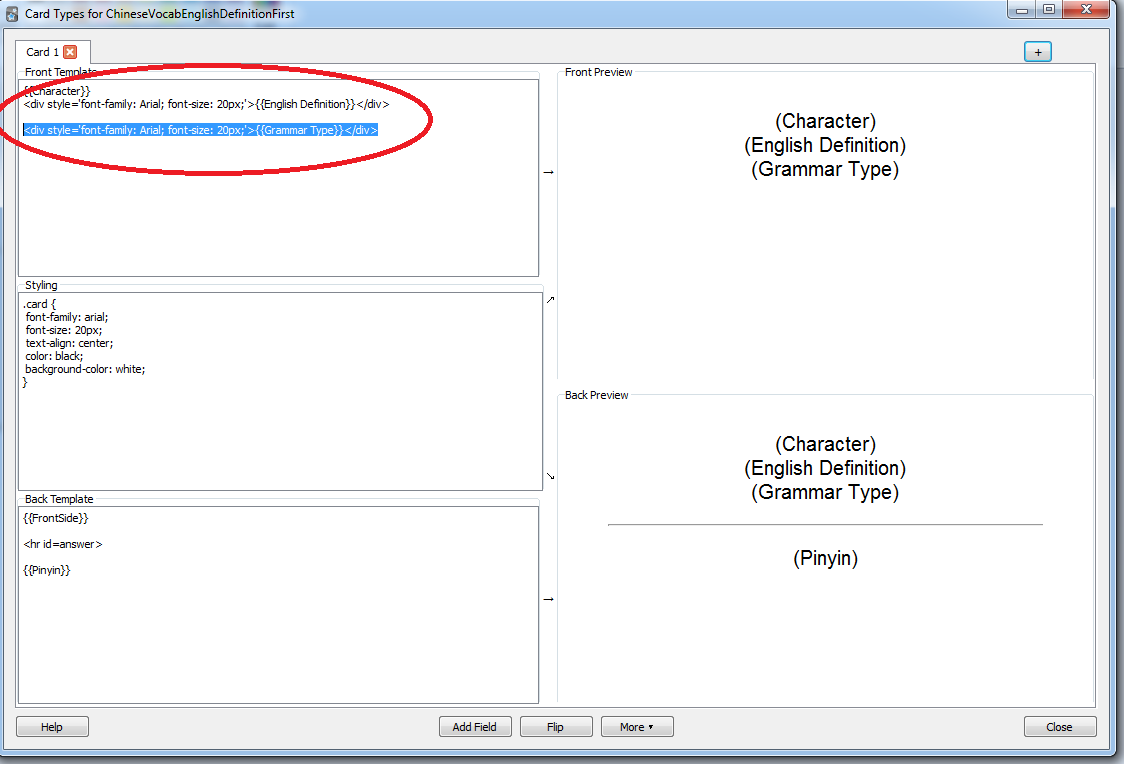Screen dimensions: 1124x764
Task: Click the Add Field button
Action: click(x=475, y=726)
